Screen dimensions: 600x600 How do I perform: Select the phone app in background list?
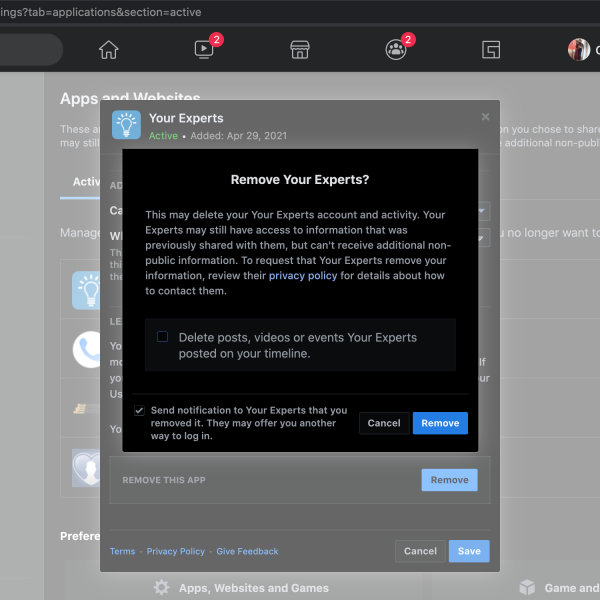(x=87, y=349)
